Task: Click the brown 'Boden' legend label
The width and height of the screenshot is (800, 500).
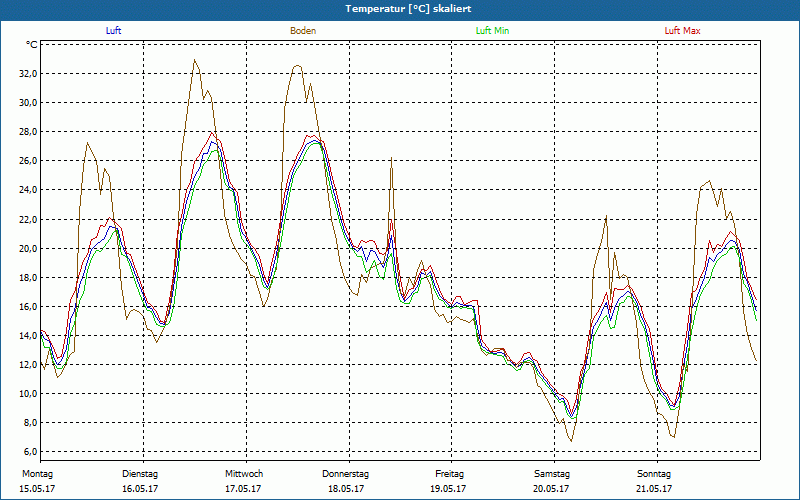Action: click(303, 31)
